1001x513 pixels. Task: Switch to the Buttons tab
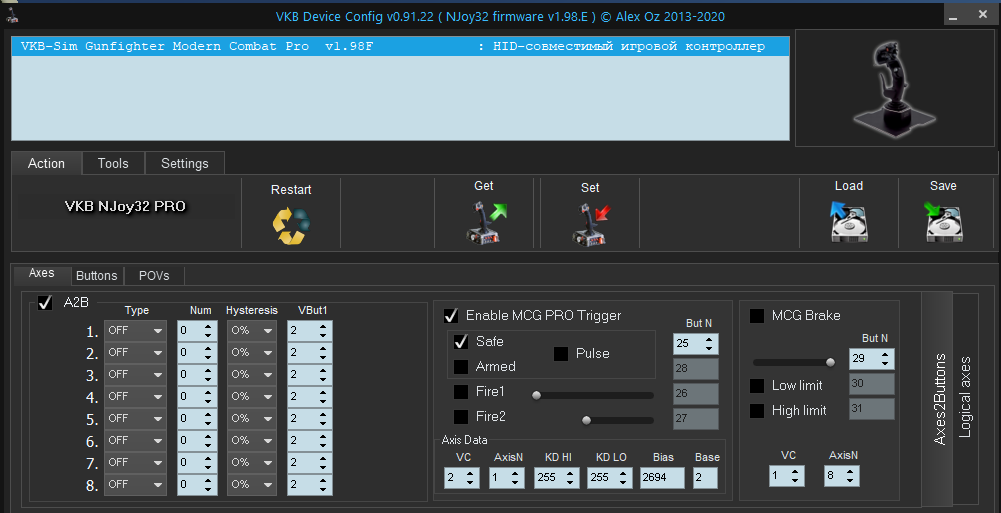(96, 276)
